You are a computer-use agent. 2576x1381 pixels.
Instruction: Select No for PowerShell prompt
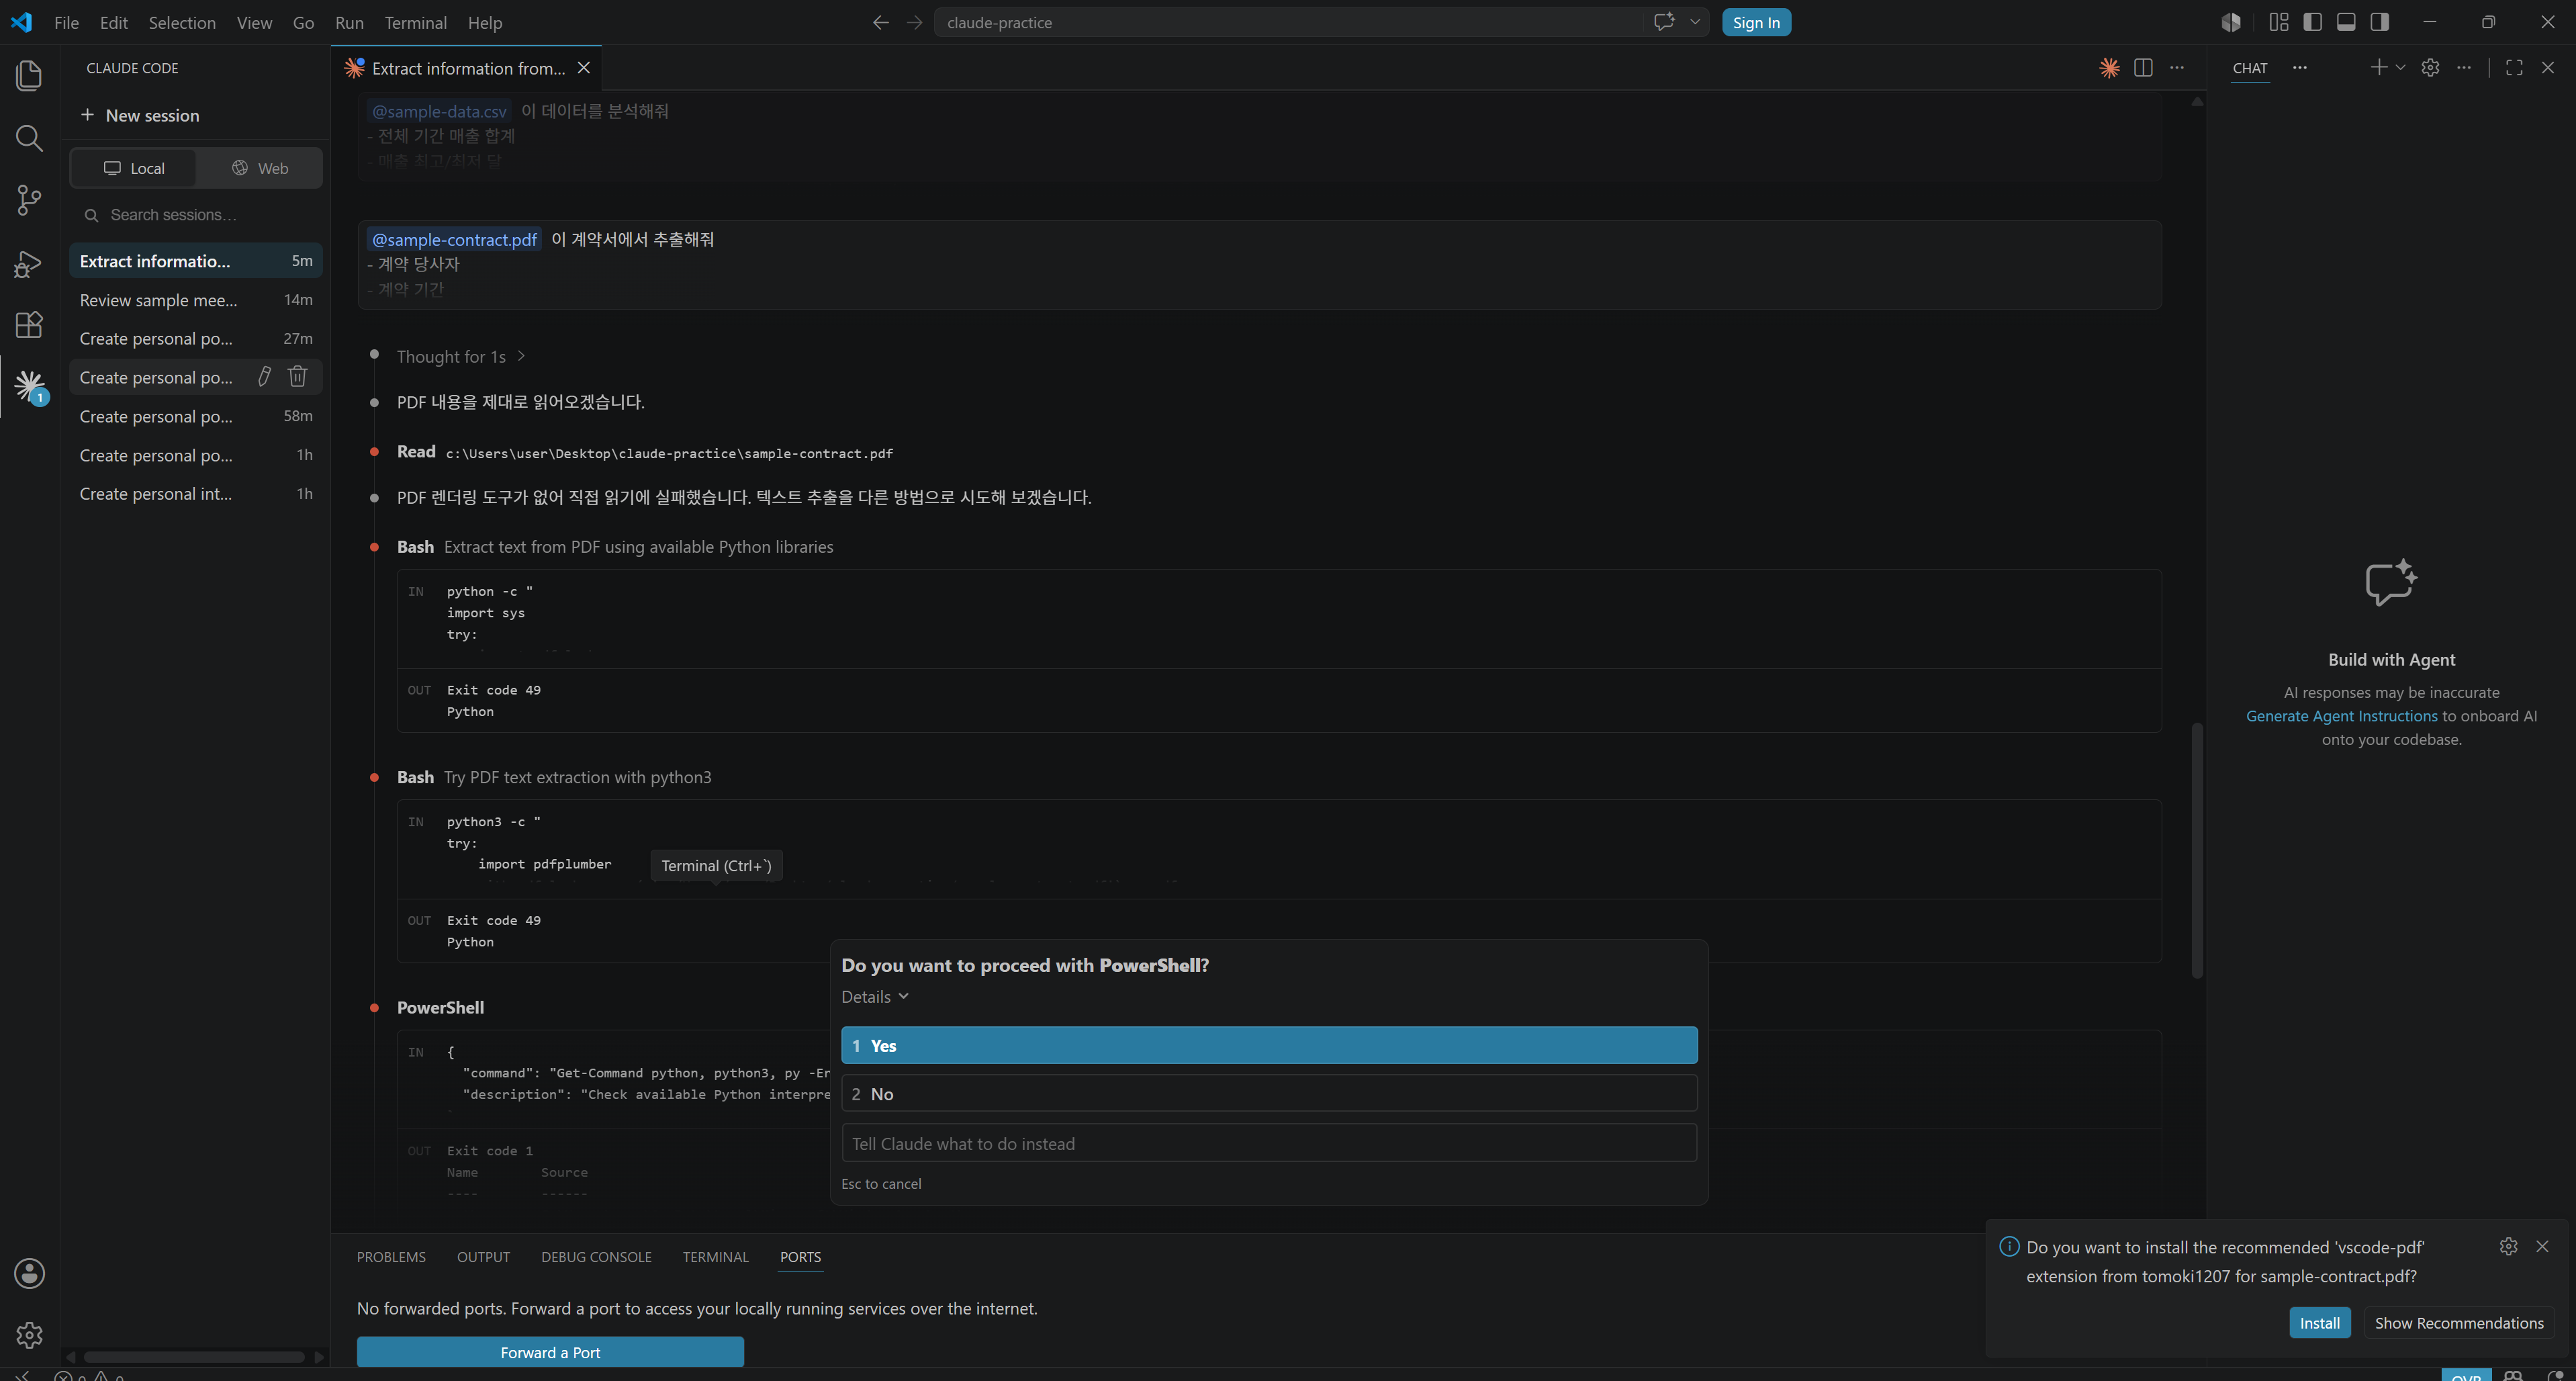[1269, 1093]
